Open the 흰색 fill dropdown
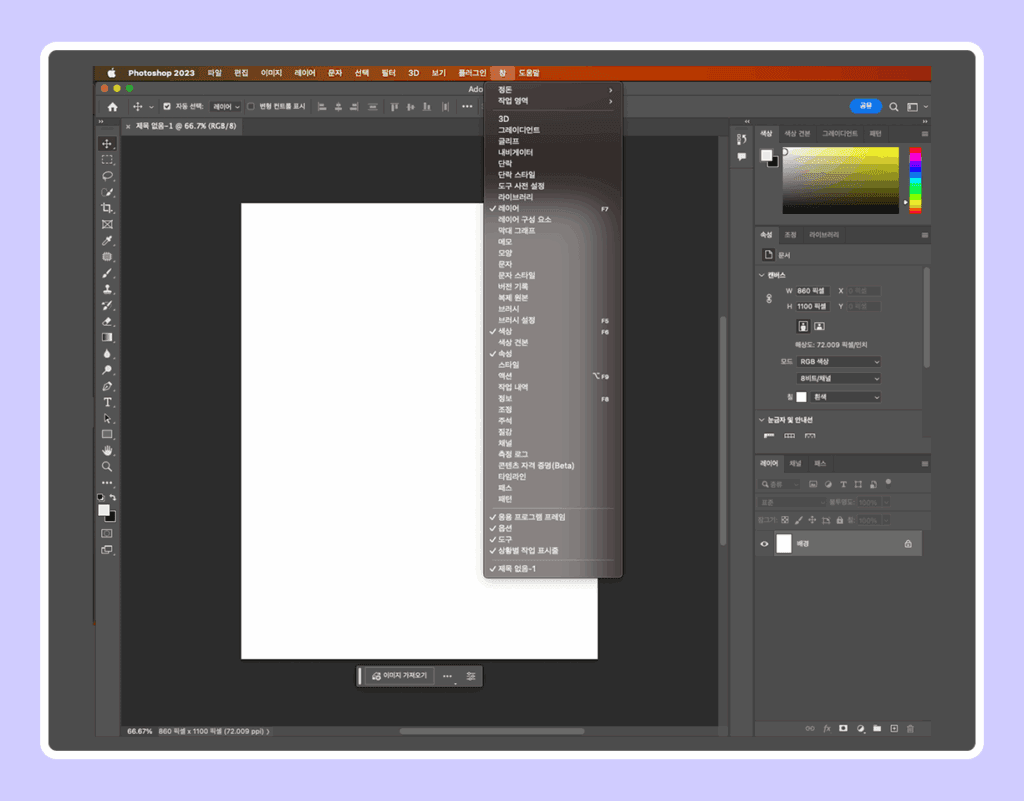The width and height of the screenshot is (1024, 801). point(845,397)
